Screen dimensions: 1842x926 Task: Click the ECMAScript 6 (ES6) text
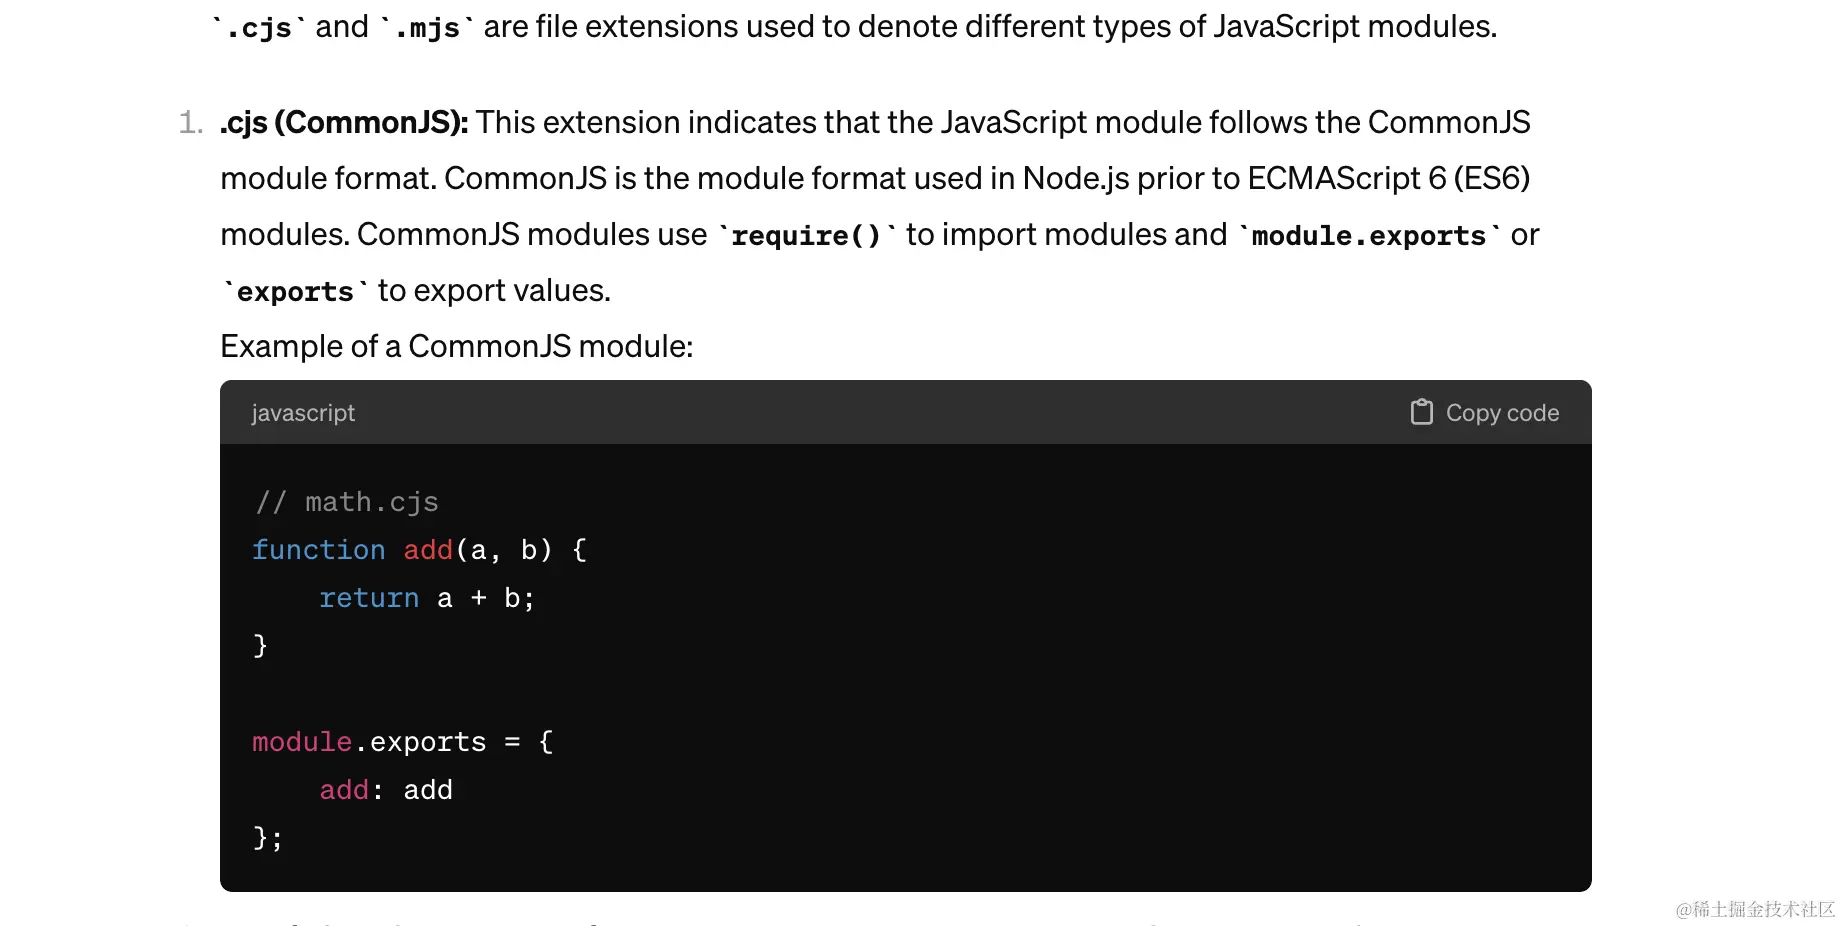[1388, 179]
